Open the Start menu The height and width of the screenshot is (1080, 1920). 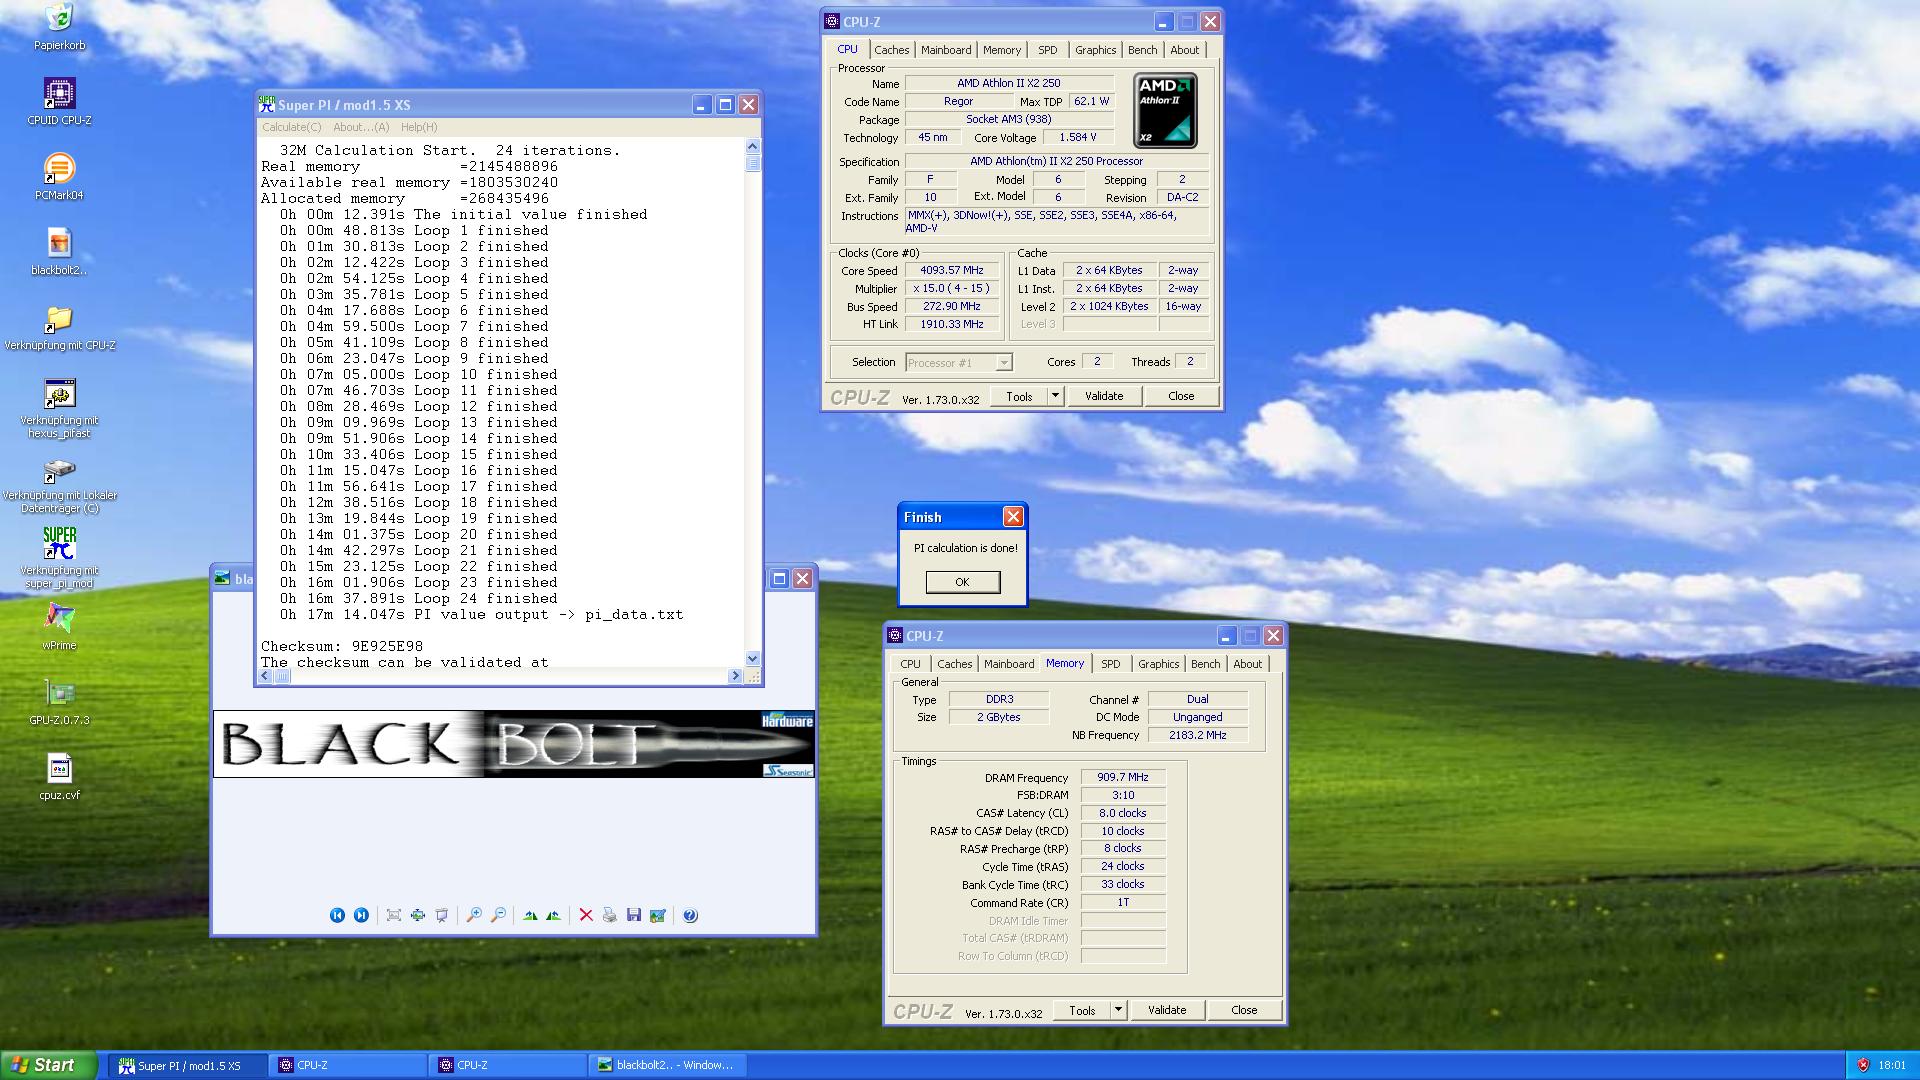pyautogui.click(x=49, y=1065)
